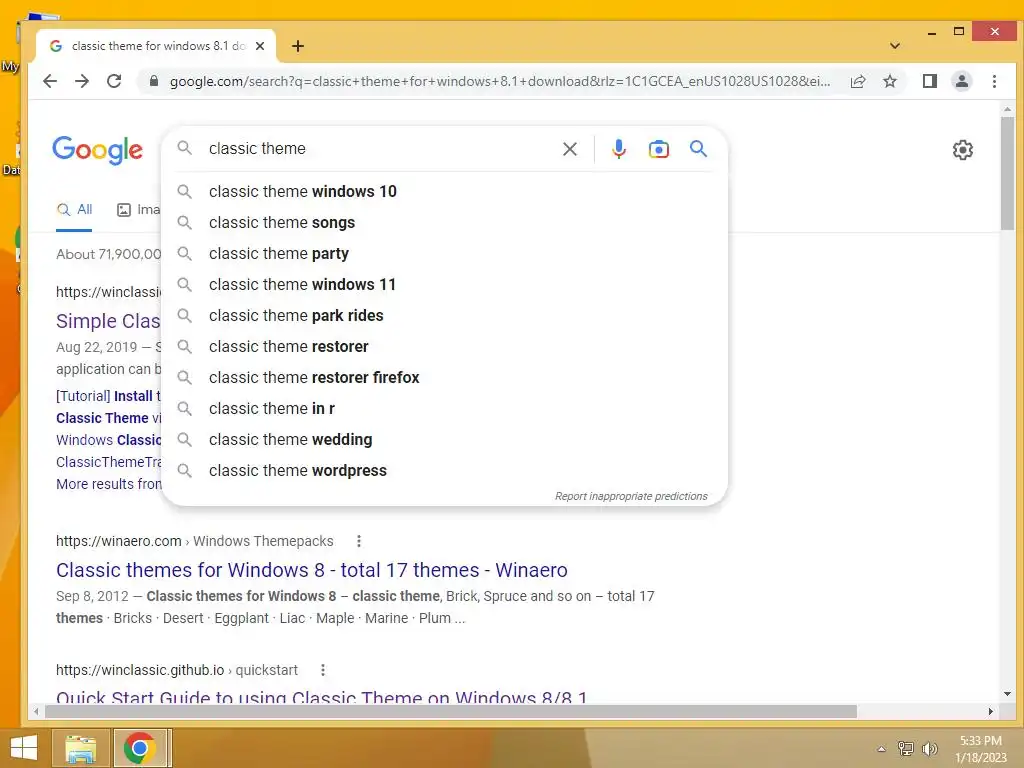Open Quick Start Guide Classic Theme result
The width and height of the screenshot is (1024, 768).
(321, 696)
